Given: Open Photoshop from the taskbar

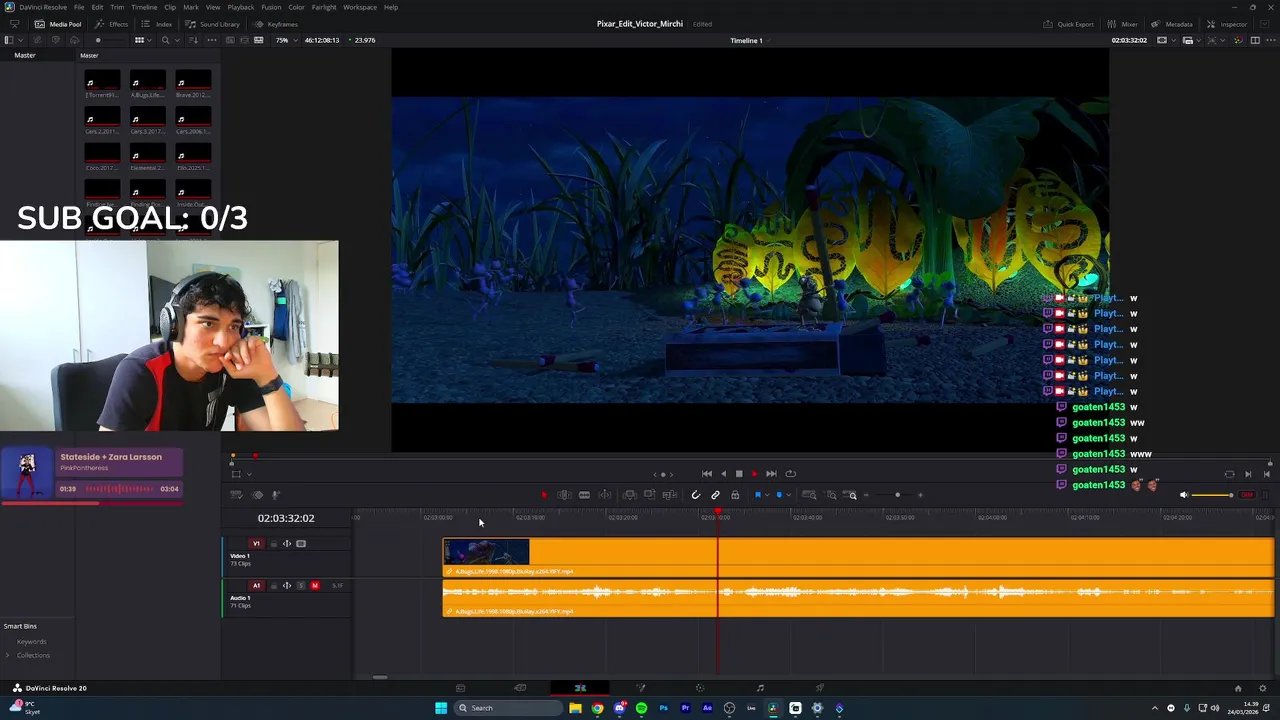Looking at the screenshot, I should pyautogui.click(x=663, y=708).
